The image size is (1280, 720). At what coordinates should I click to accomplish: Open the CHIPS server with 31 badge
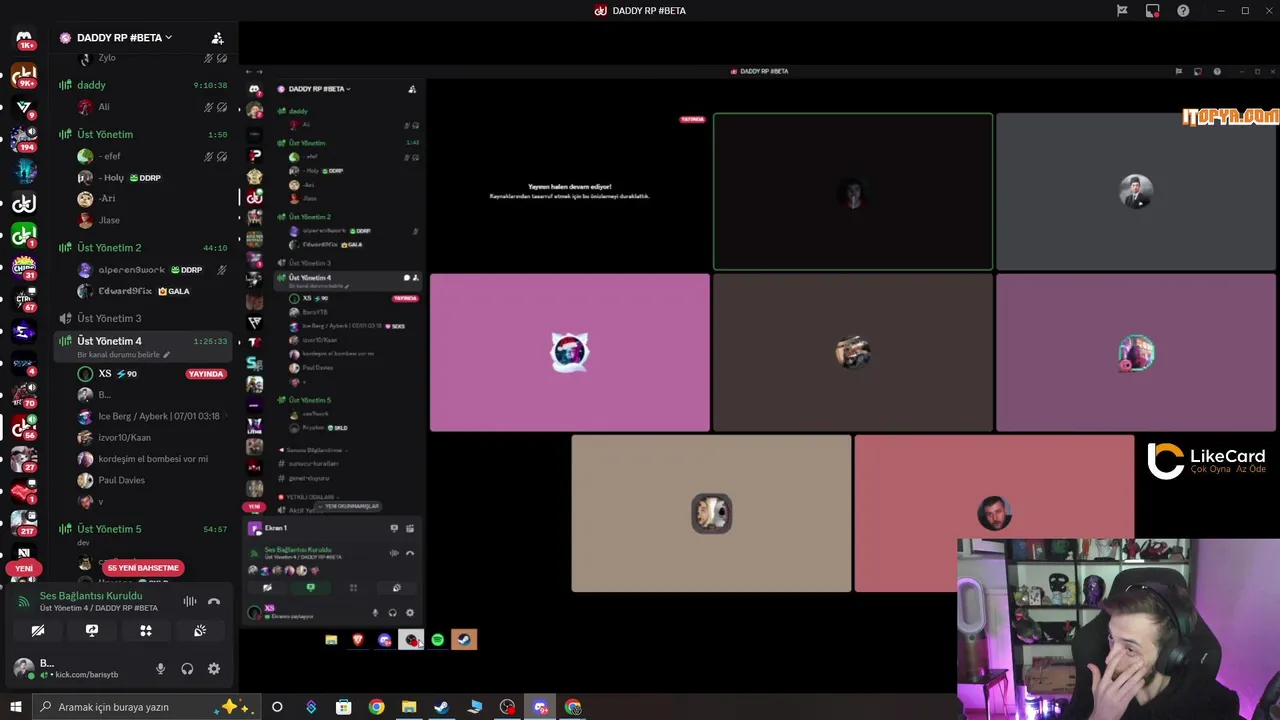pos(24,267)
